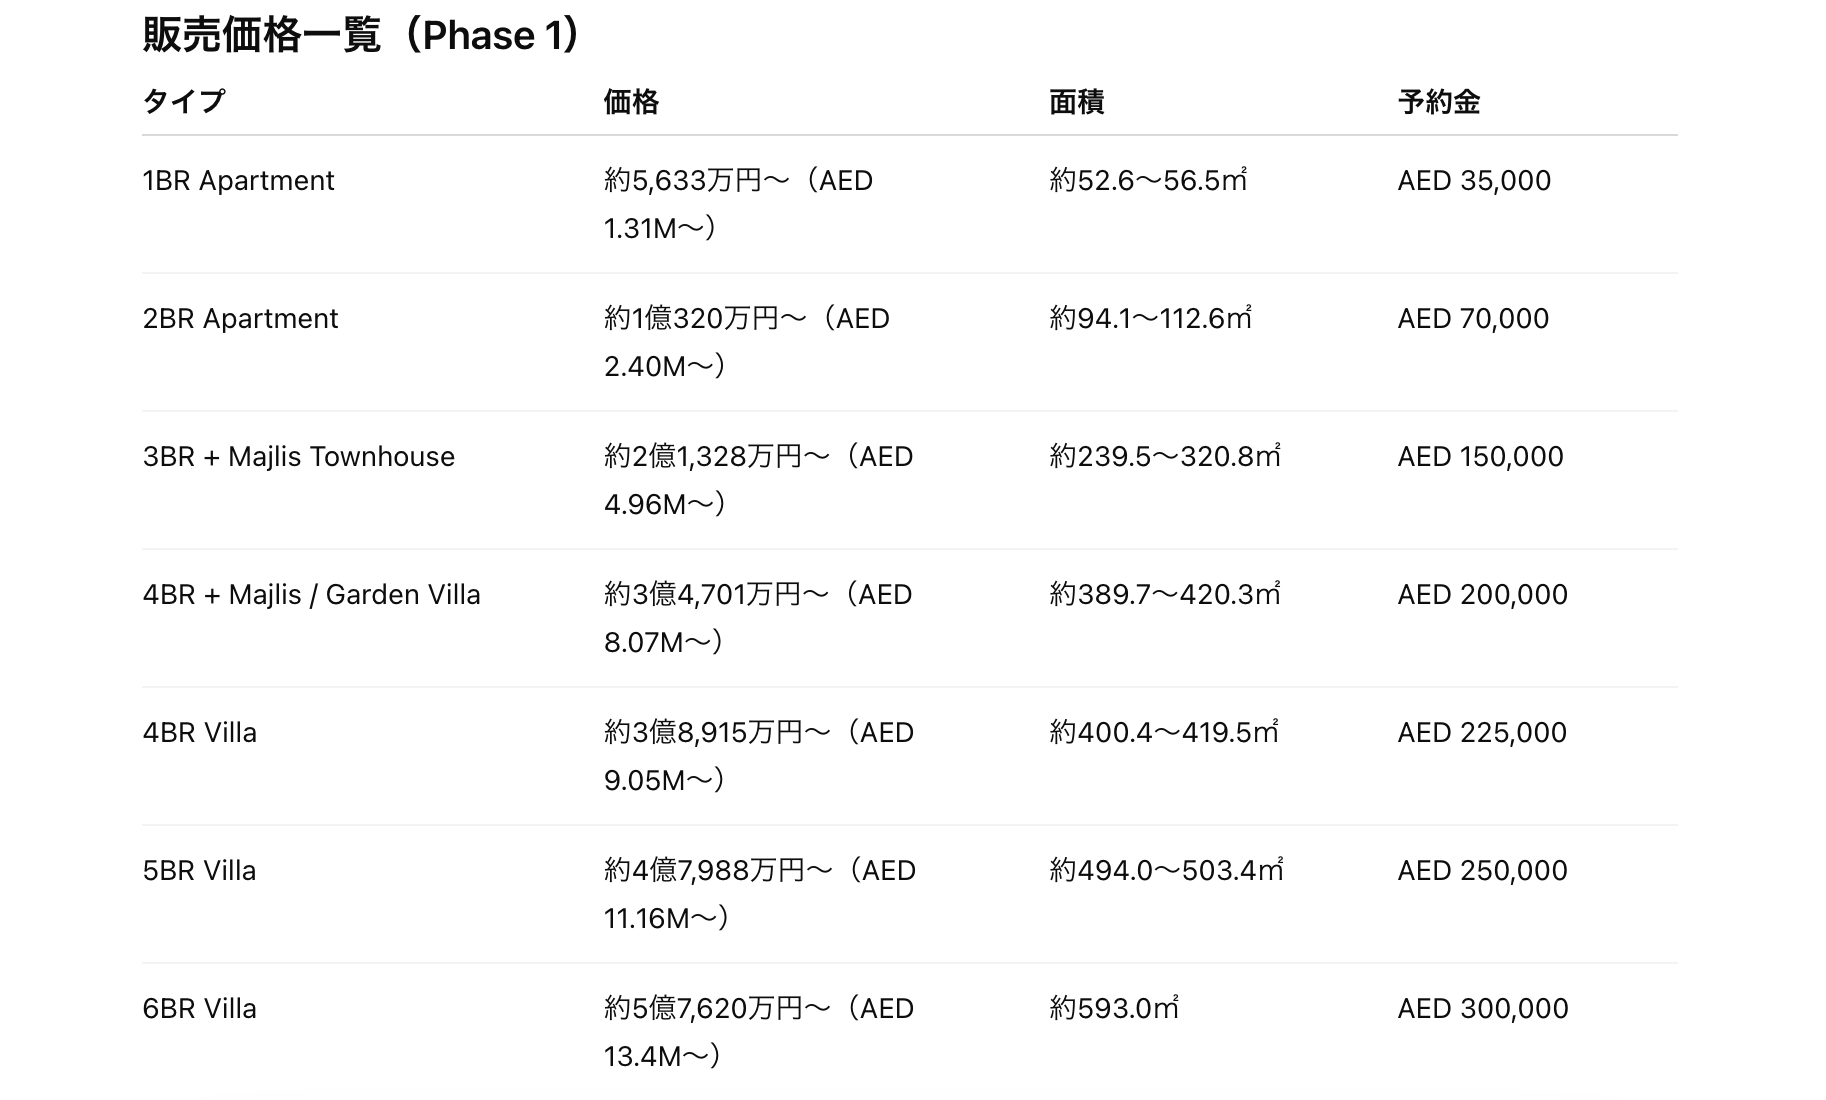The height and width of the screenshot is (1100, 1826).
Task: Click the 販売価格一覧 (Phase 1) heading
Action: pos(360,36)
